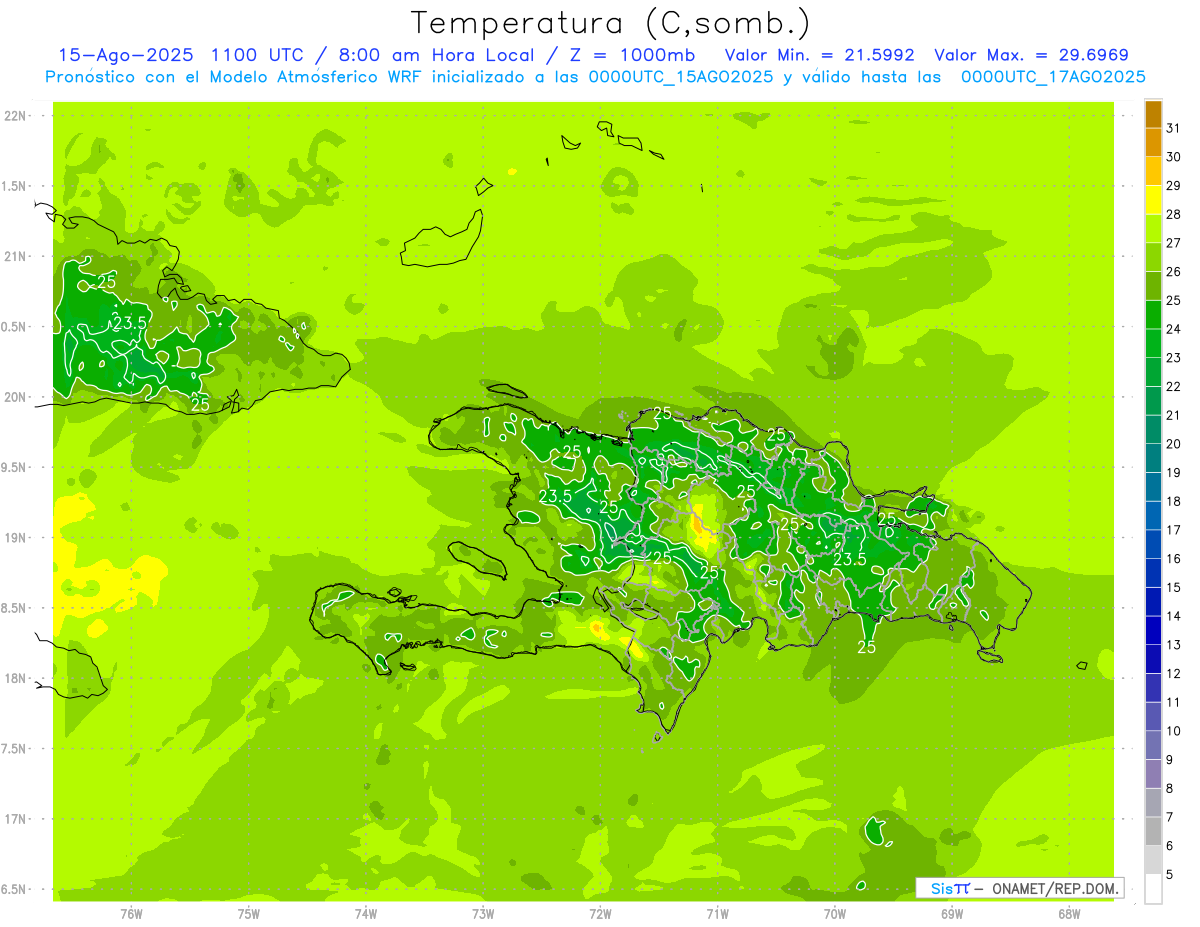Click the "76W" longitude axis label
The height and width of the screenshot is (927, 1200).
pyautogui.click(x=131, y=913)
